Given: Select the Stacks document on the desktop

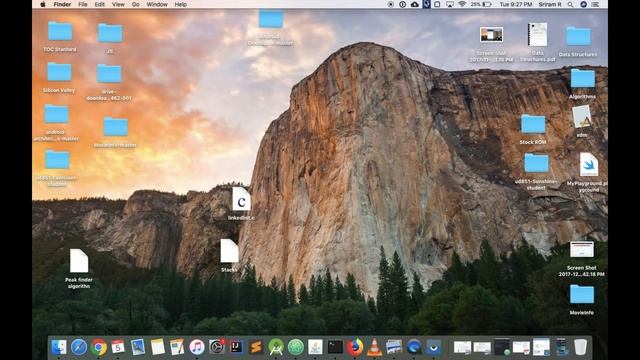Looking at the screenshot, I should (x=229, y=251).
